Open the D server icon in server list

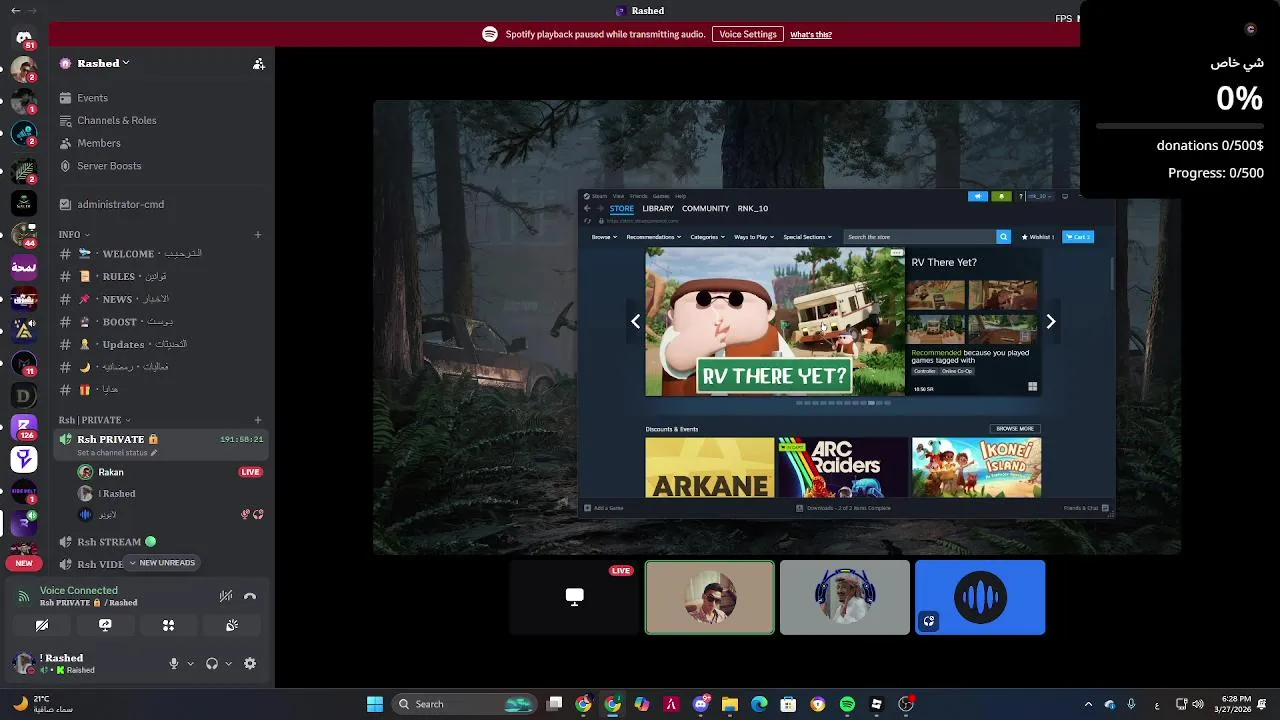coord(24,396)
